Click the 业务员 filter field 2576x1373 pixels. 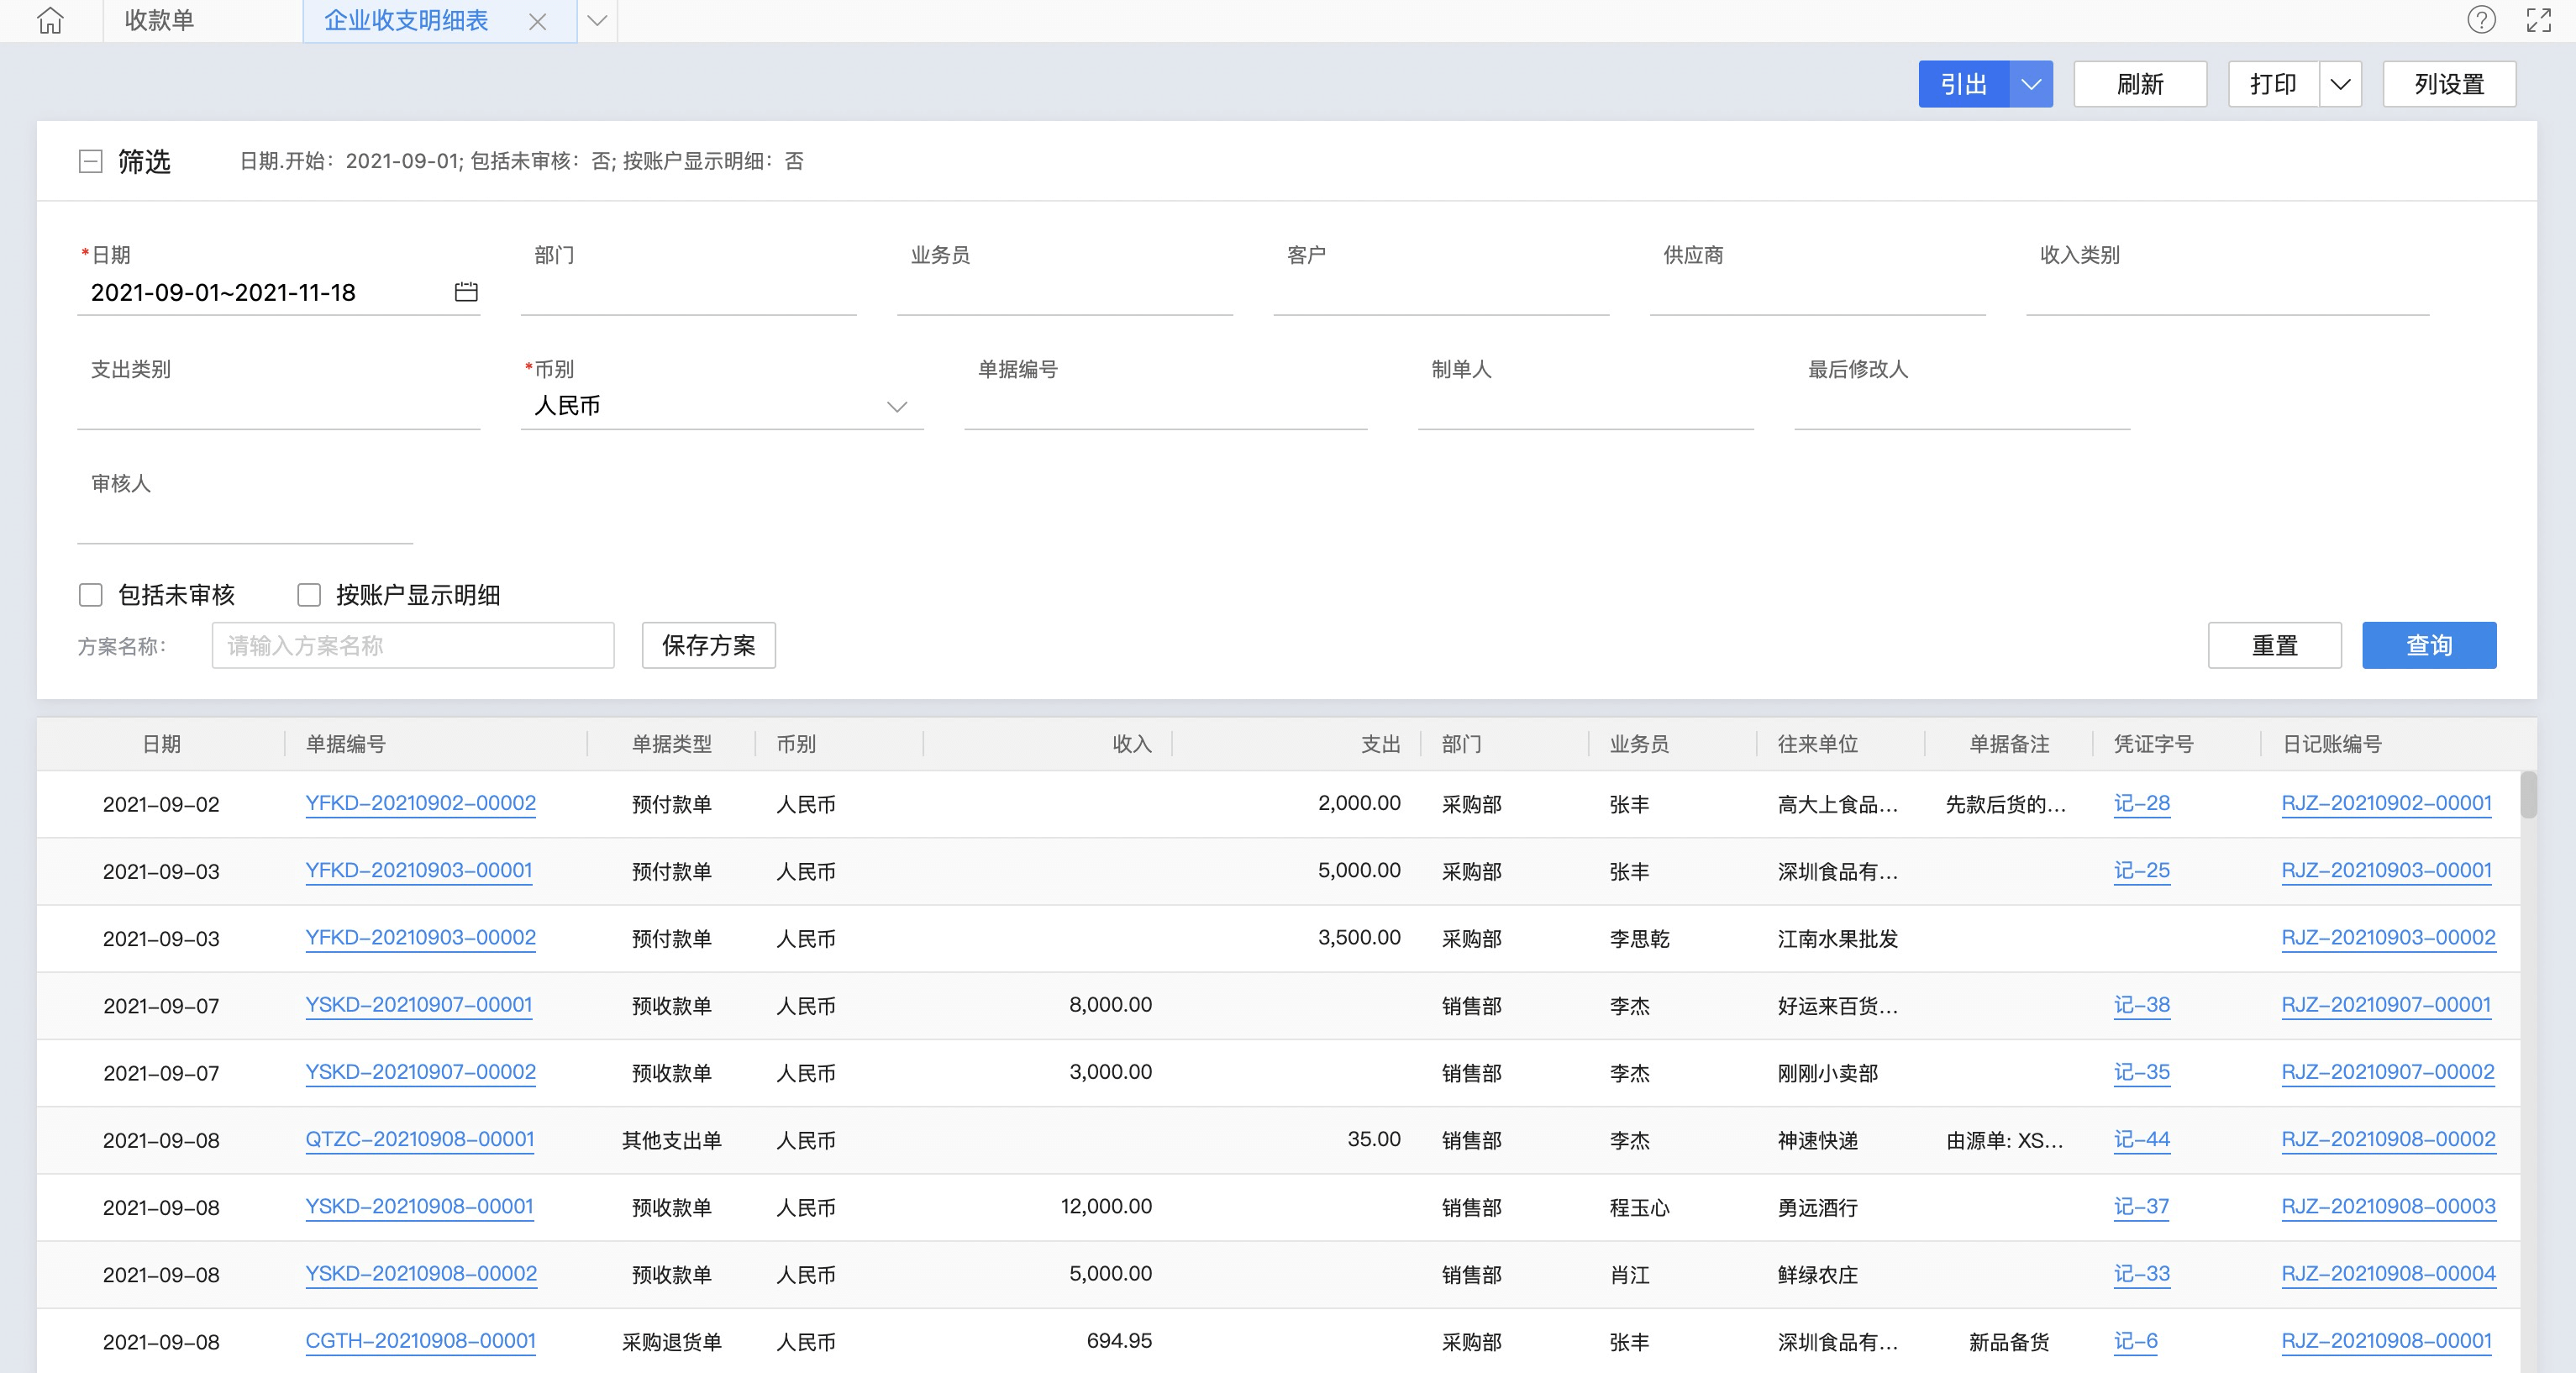pos(1065,292)
